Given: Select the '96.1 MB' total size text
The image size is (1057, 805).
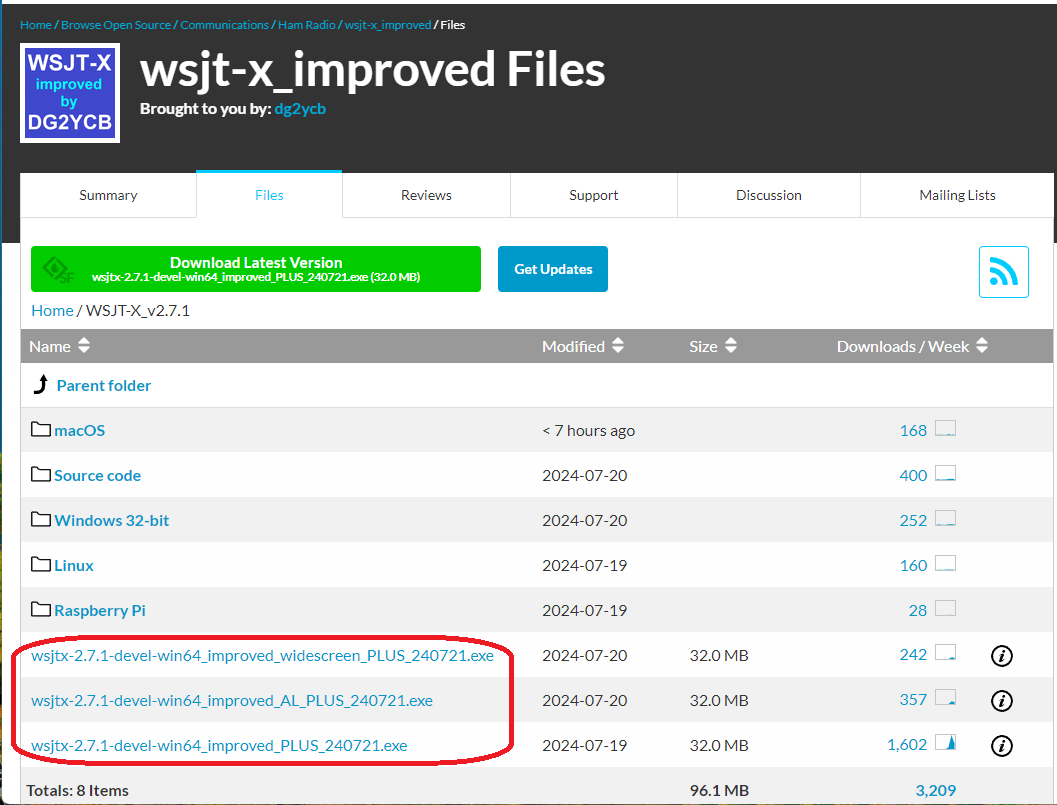Looking at the screenshot, I should pyautogui.click(x=719, y=790).
